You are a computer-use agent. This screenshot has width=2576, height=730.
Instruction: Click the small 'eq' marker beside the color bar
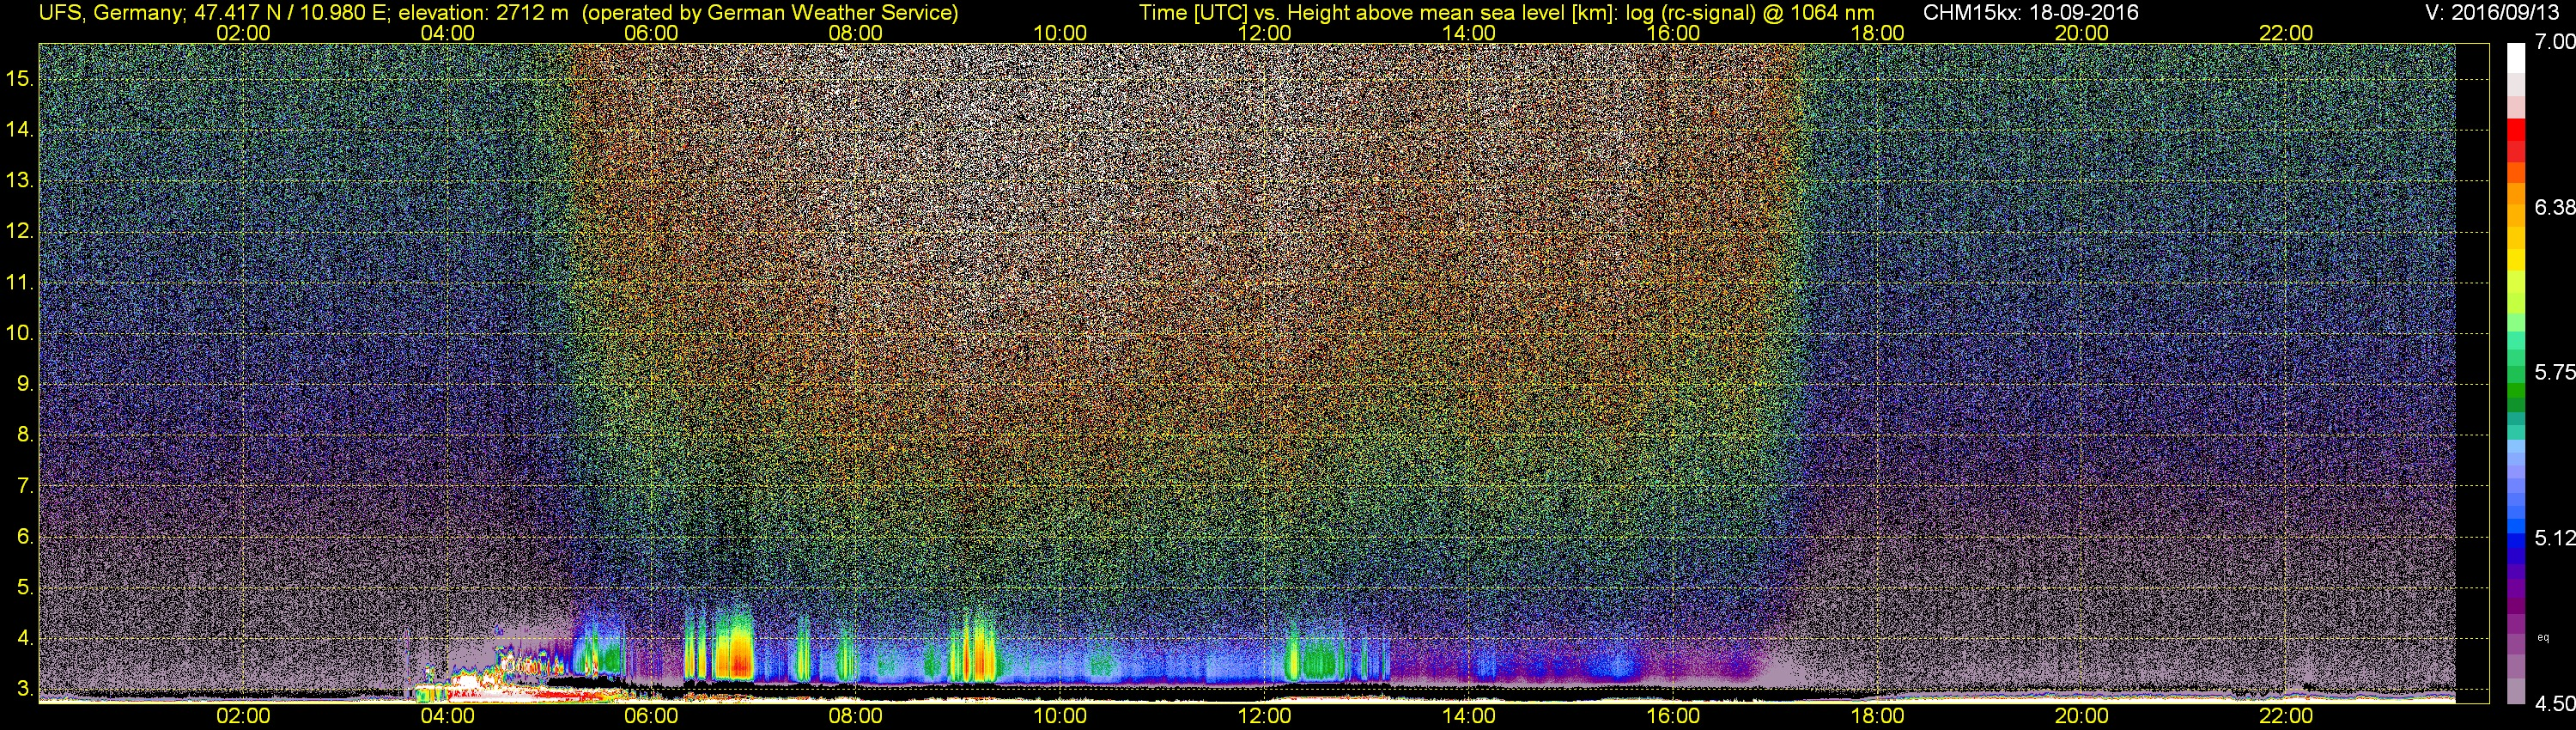point(2543,637)
